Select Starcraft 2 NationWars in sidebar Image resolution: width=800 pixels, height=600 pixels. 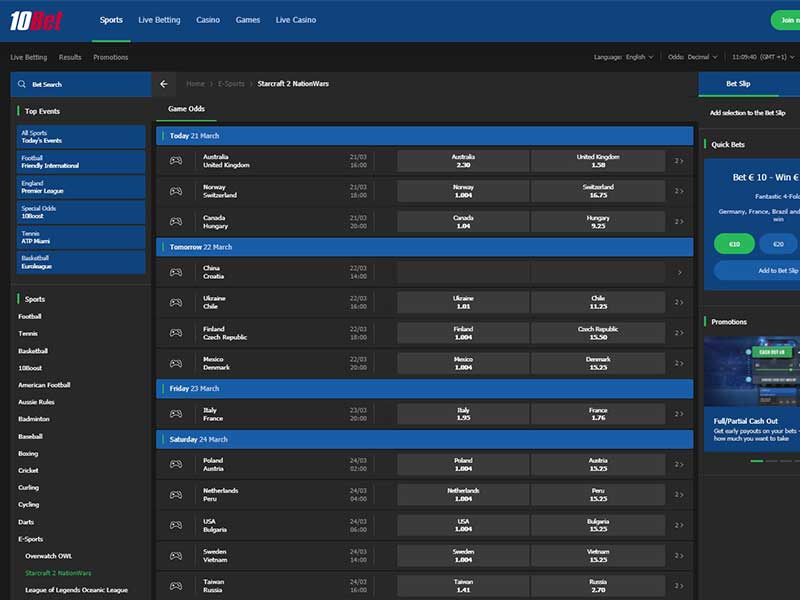(x=58, y=573)
